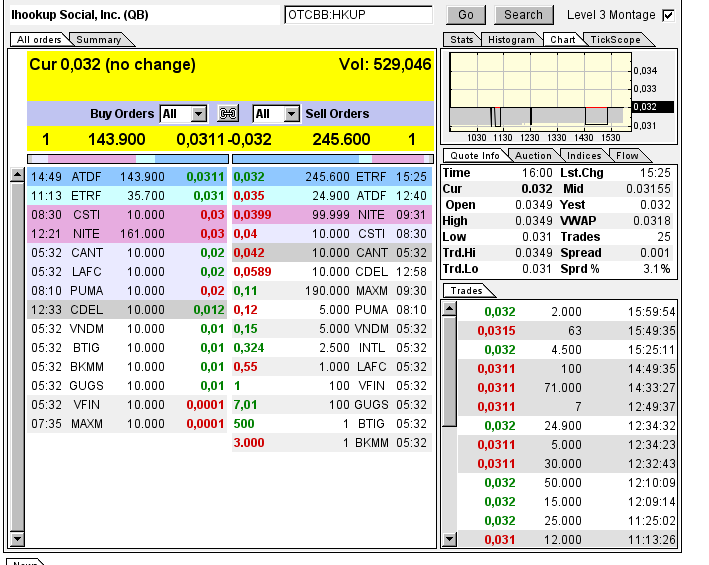
Task: Click the link icon between Buy and Sell filters
Action: tap(229, 114)
